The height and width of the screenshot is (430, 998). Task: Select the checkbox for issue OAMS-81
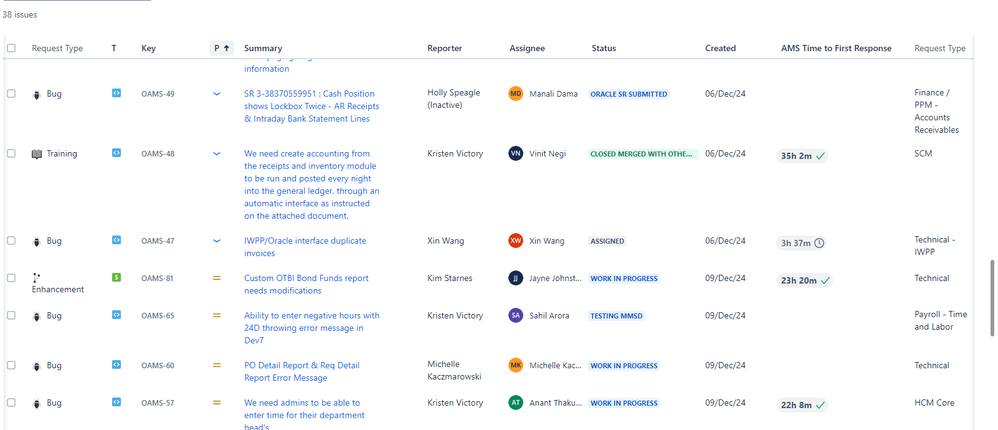click(x=11, y=278)
